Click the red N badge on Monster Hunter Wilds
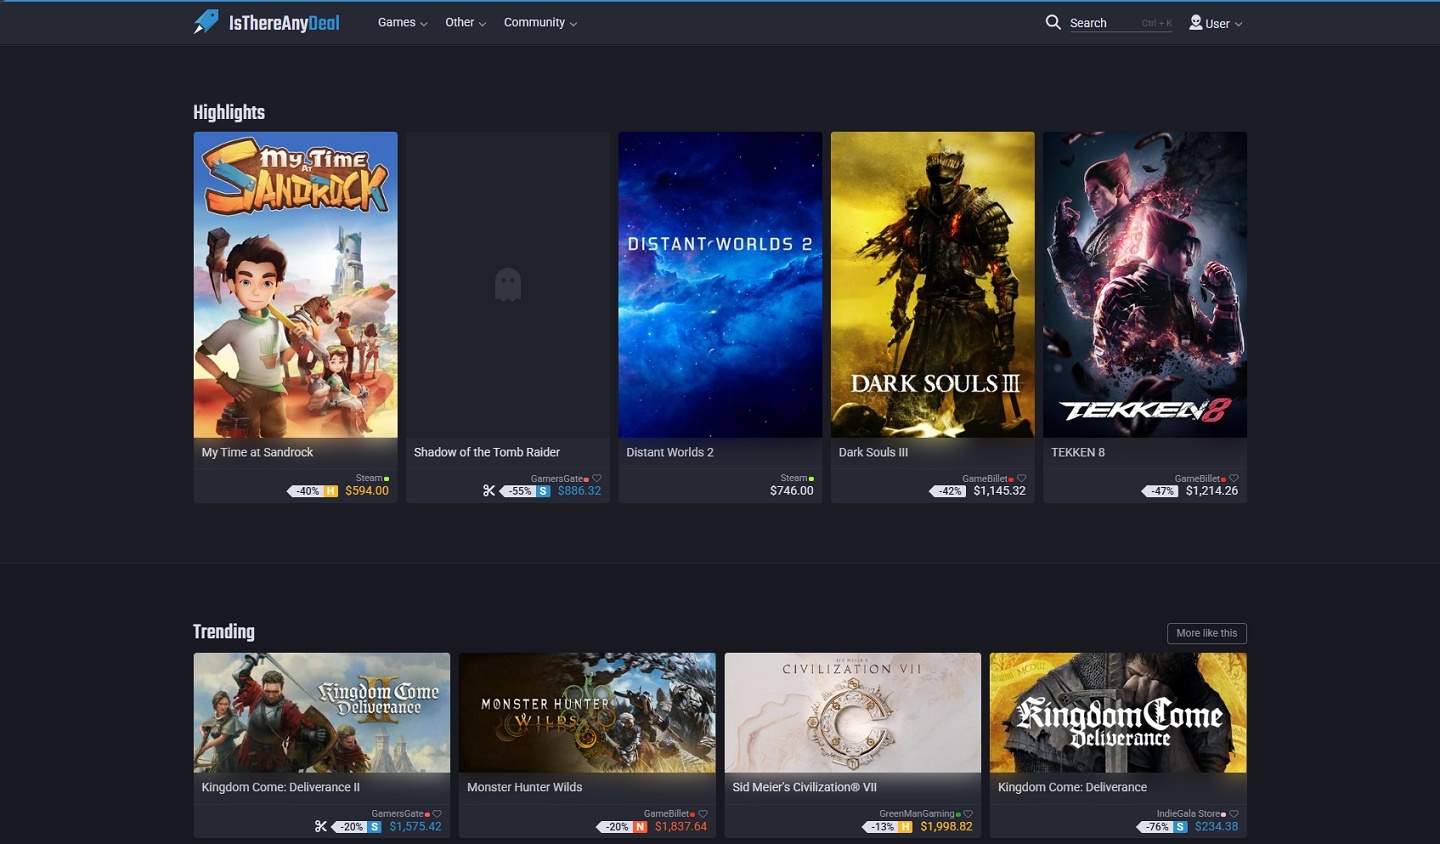The width and height of the screenshot is (1440, 844). pos(640,827)
